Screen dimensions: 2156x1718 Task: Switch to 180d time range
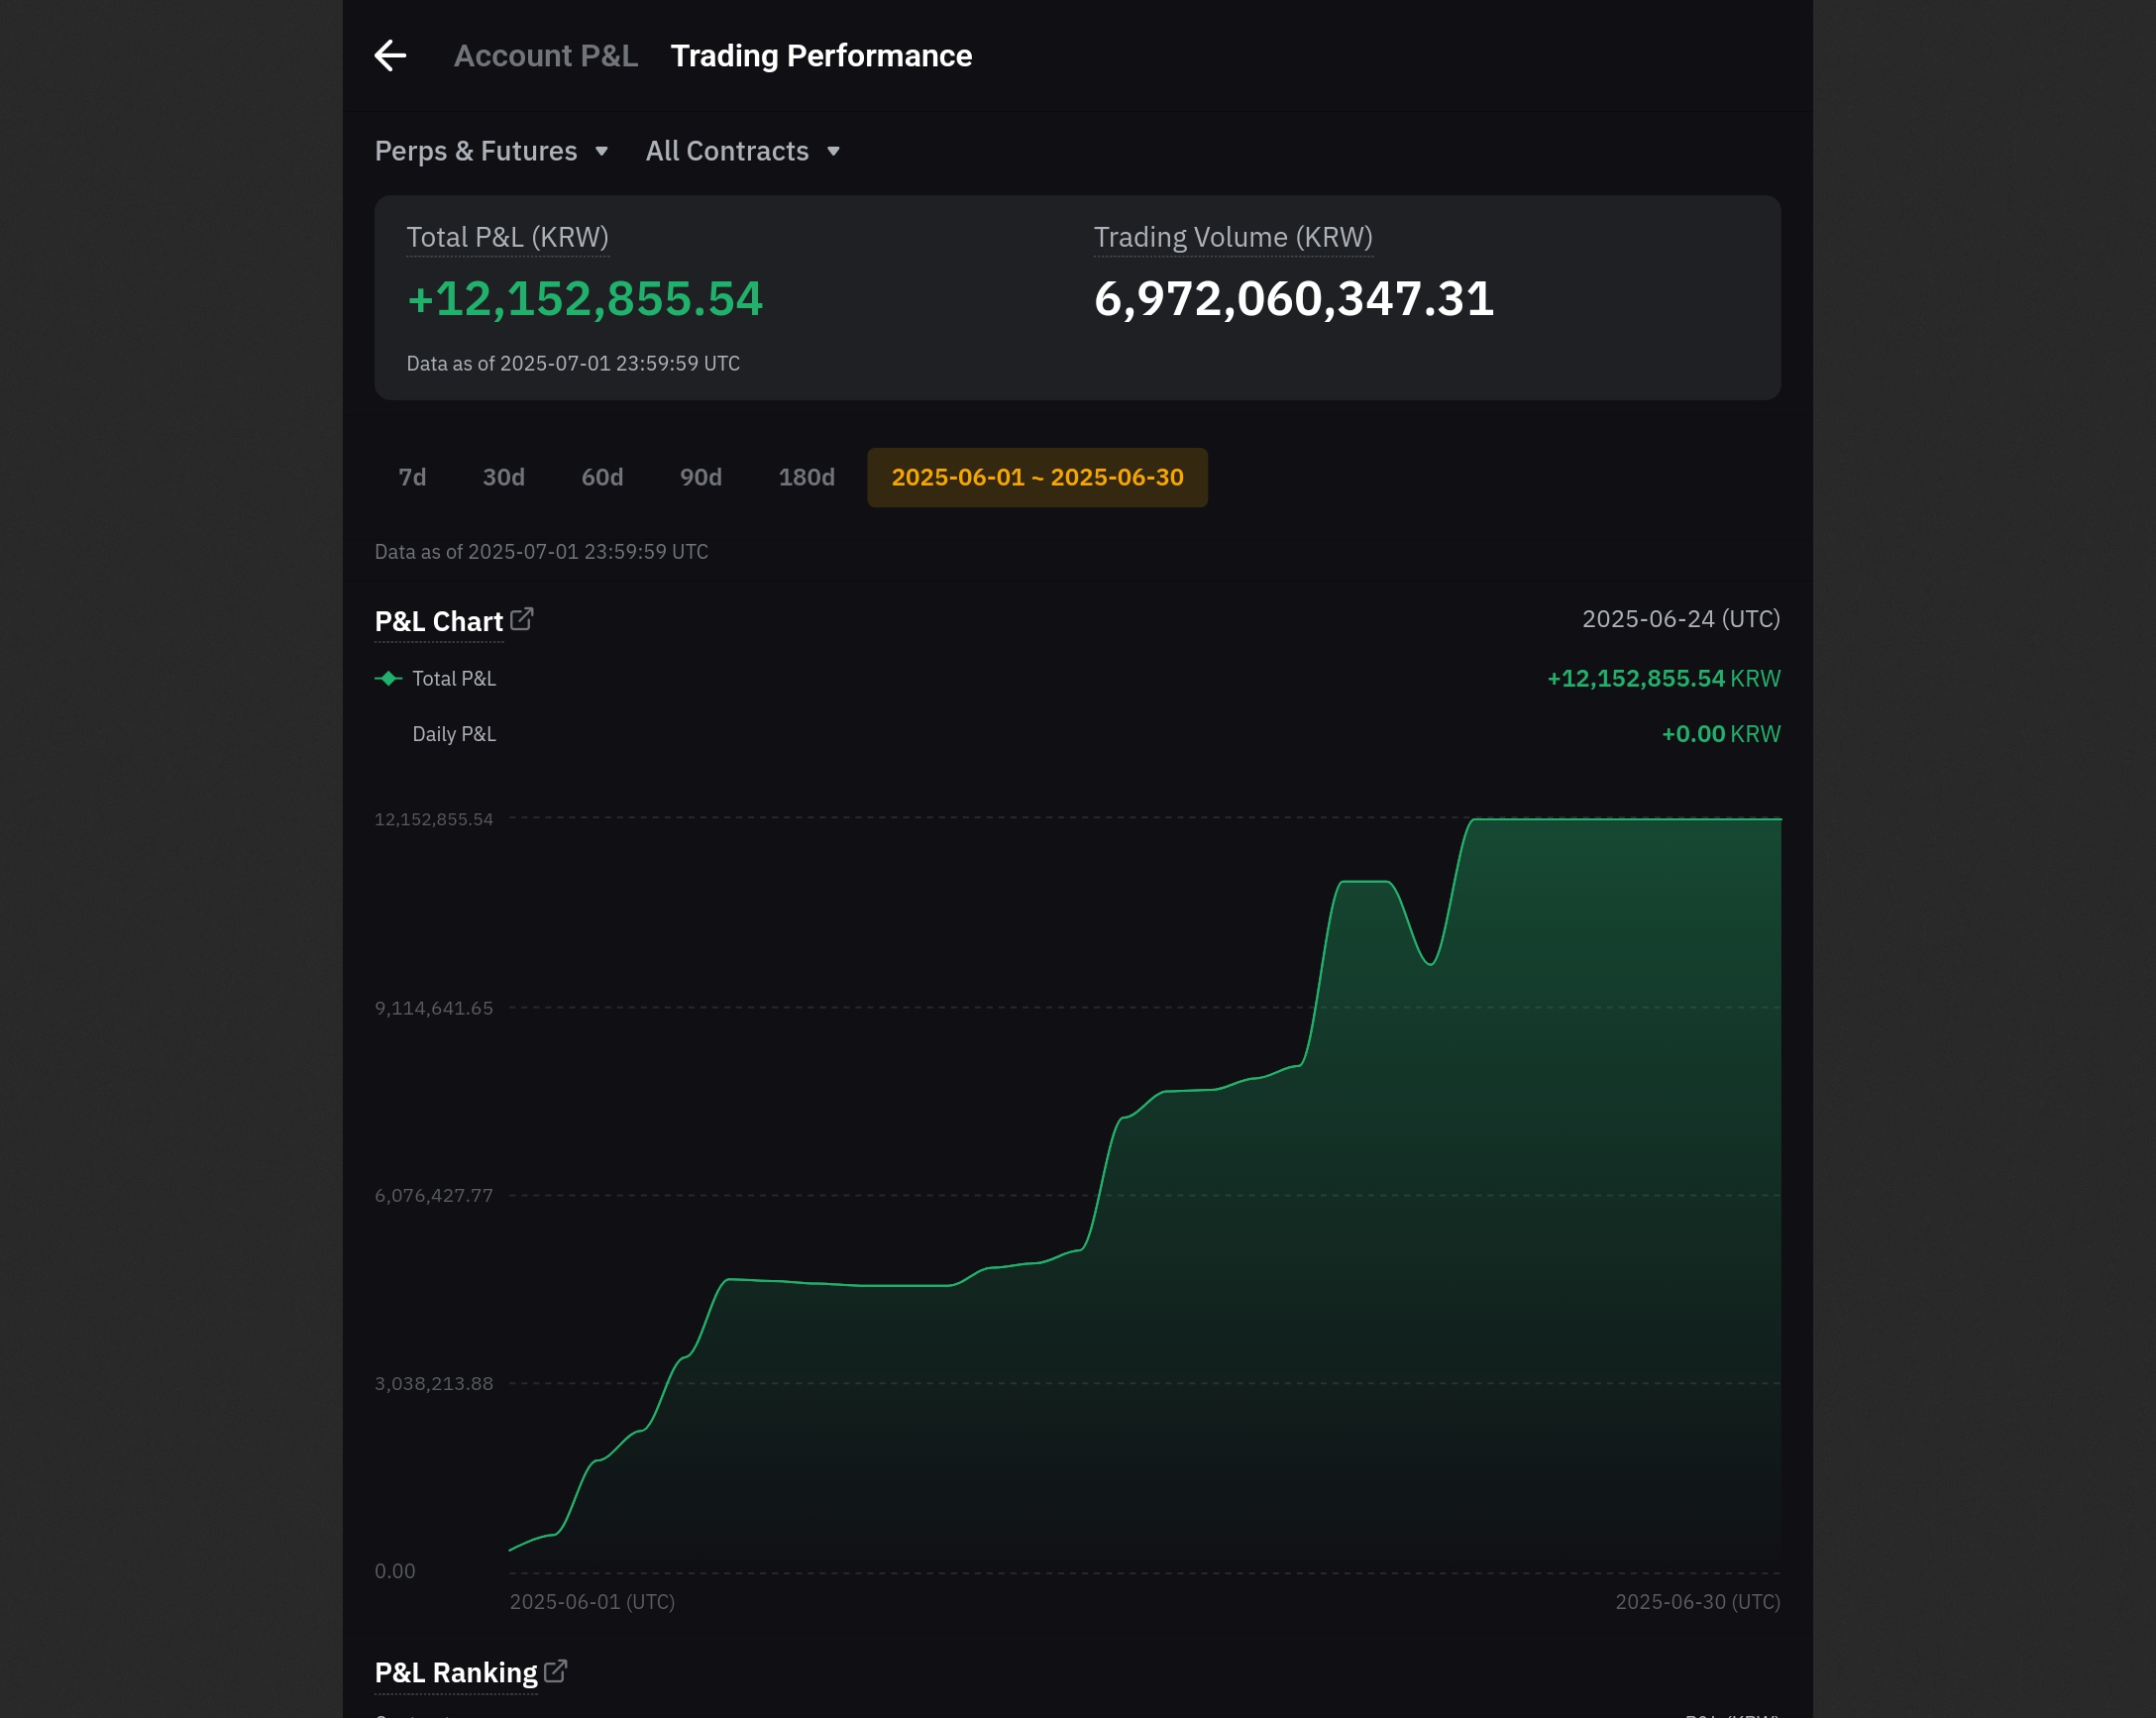point(806,477)
